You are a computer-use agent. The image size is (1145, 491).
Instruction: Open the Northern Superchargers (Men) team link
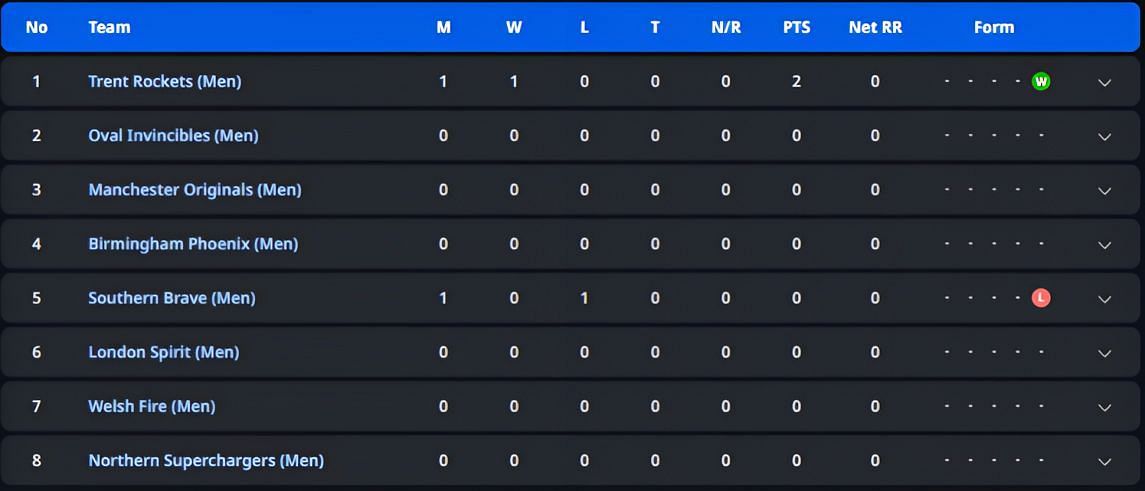click(x=206, y=460)
